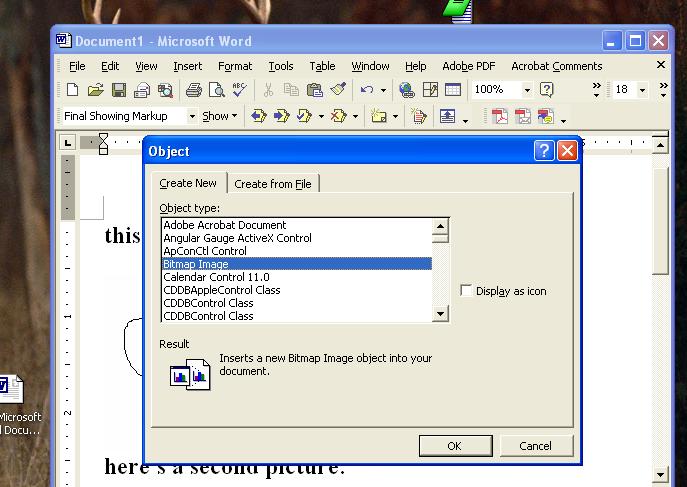Click the Tables and Borders icon
Screen dimensions: 687x487
tap(430, 90)
